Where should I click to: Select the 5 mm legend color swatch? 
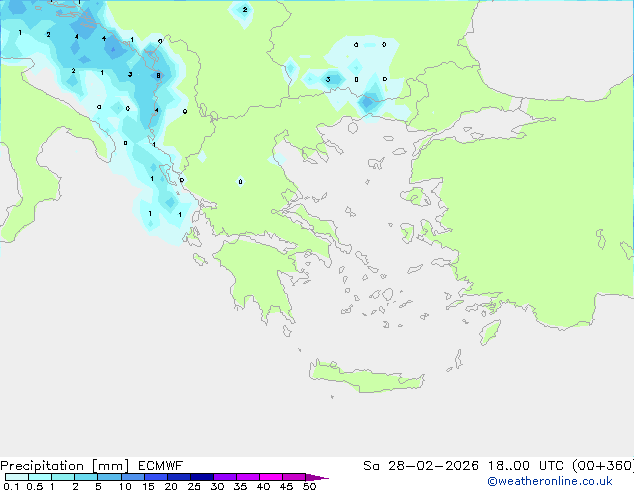[109, 477]
